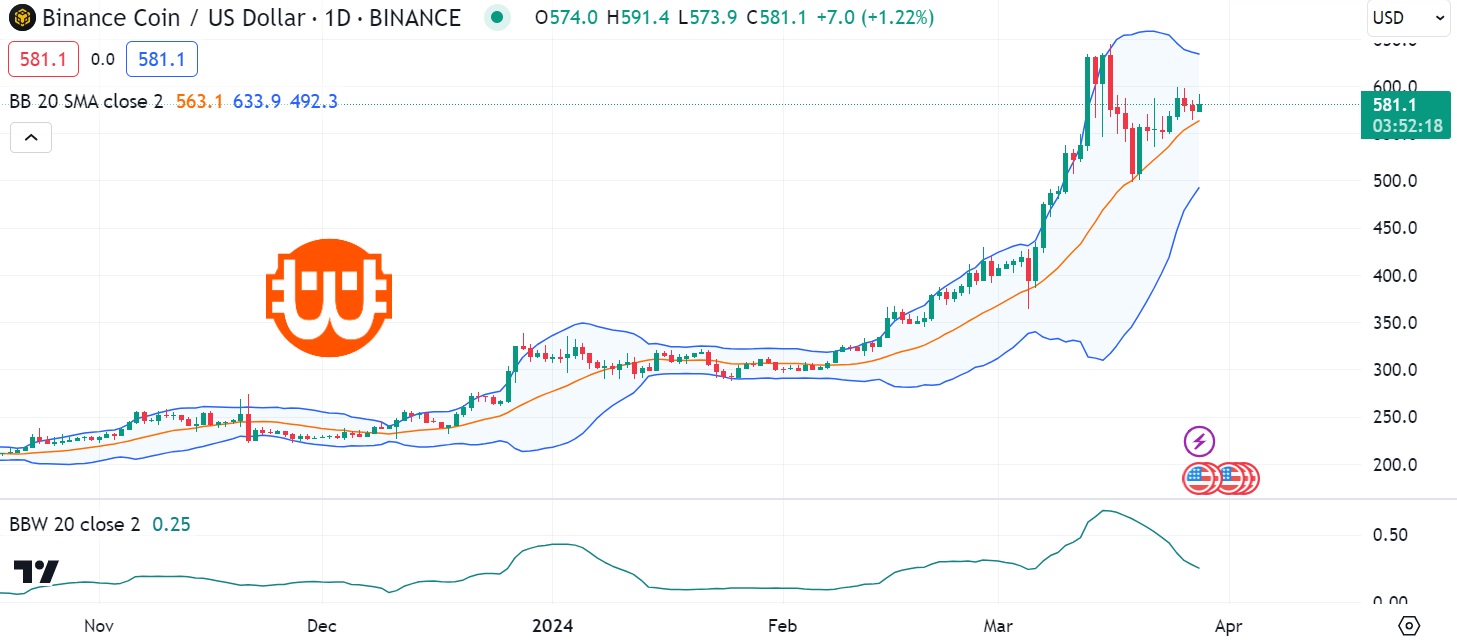Click the 0.0 spread value between price boxes
Screen dimensions: 1457x644
tap(103, 60)
